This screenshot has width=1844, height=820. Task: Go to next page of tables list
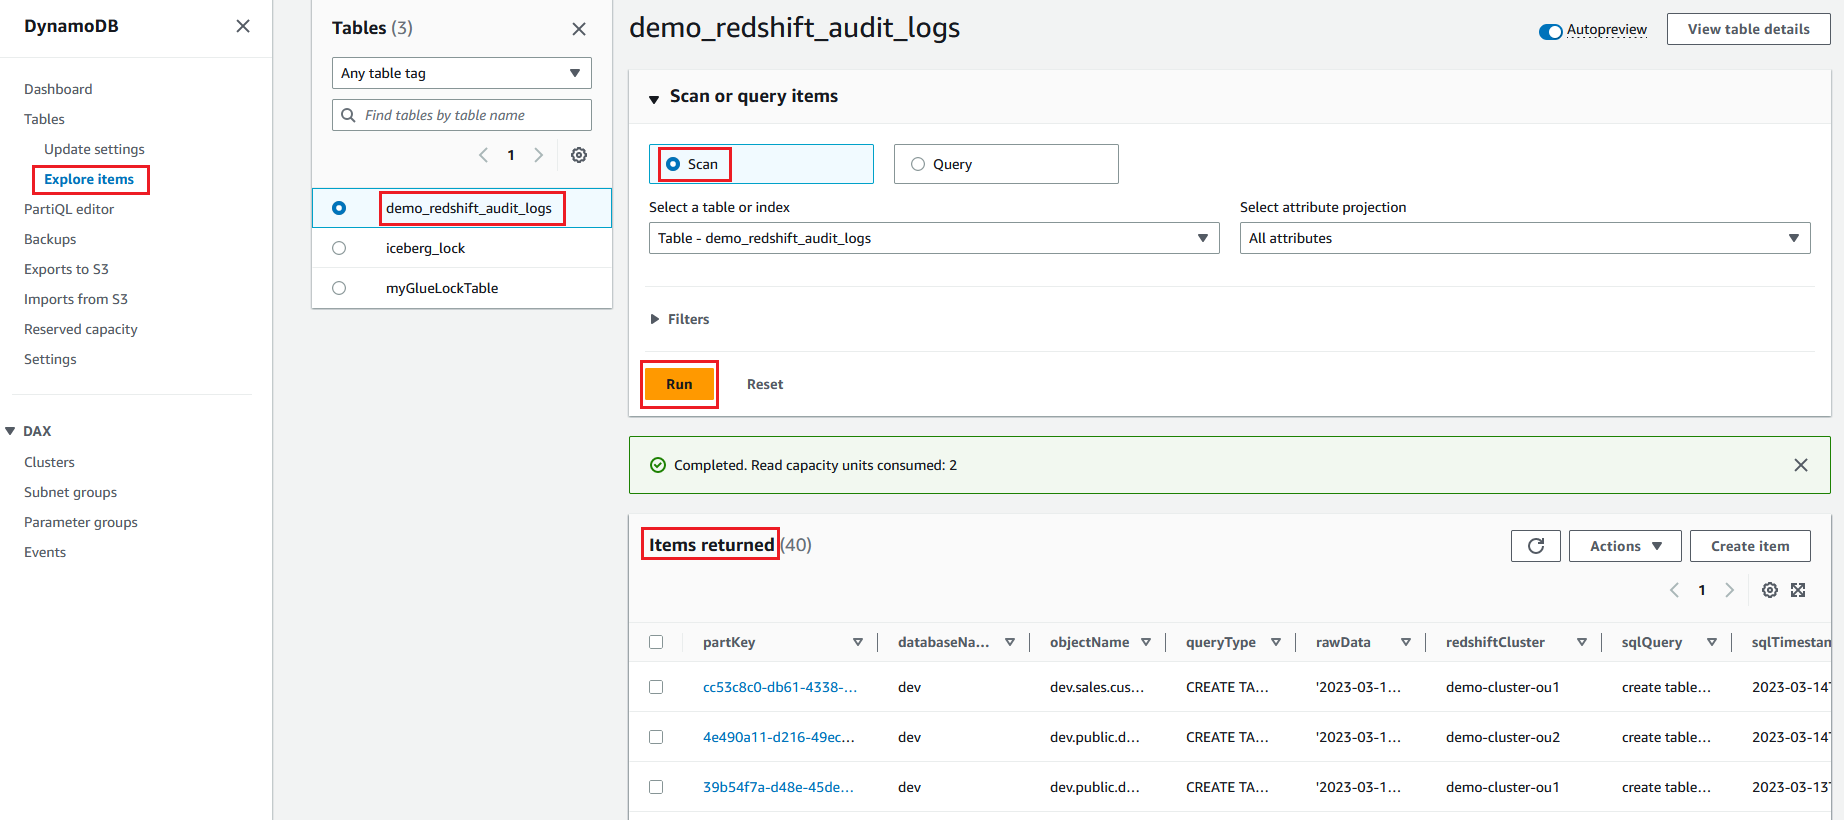[538, 155]
